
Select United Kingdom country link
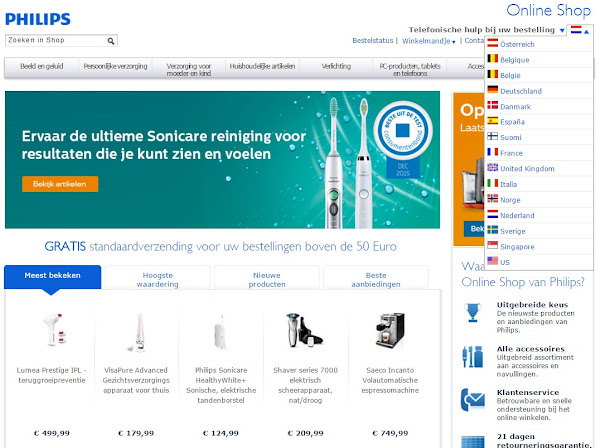tap(527, 169)
